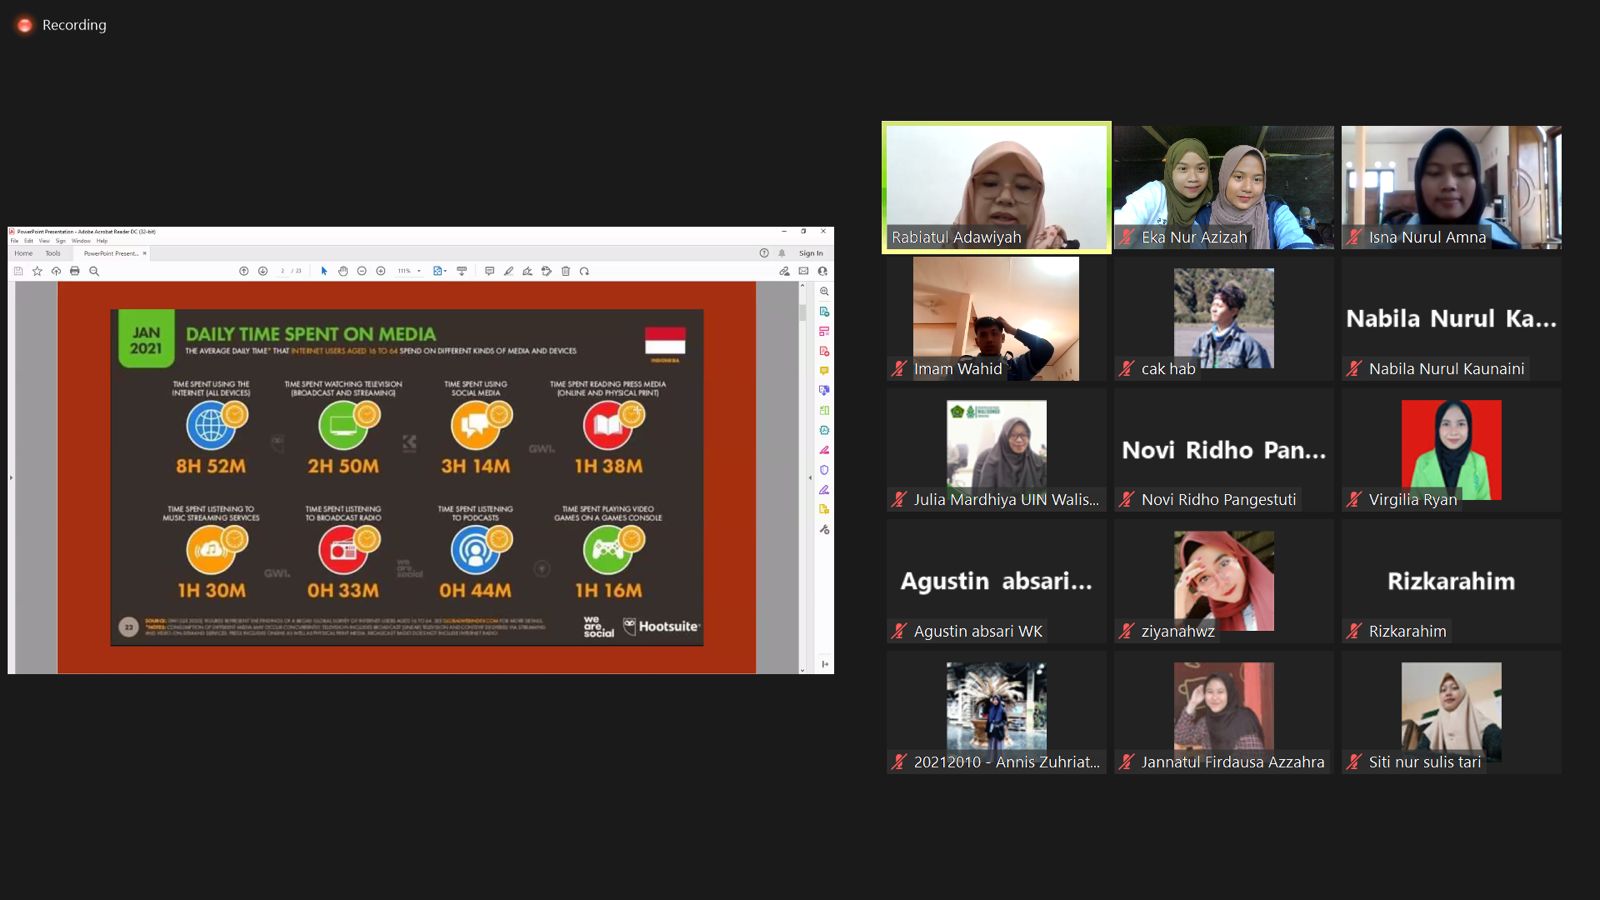Select Imam Wahid's video tile
The height and width of the screenshot is (900, 1600).
(x=996, y=319)
